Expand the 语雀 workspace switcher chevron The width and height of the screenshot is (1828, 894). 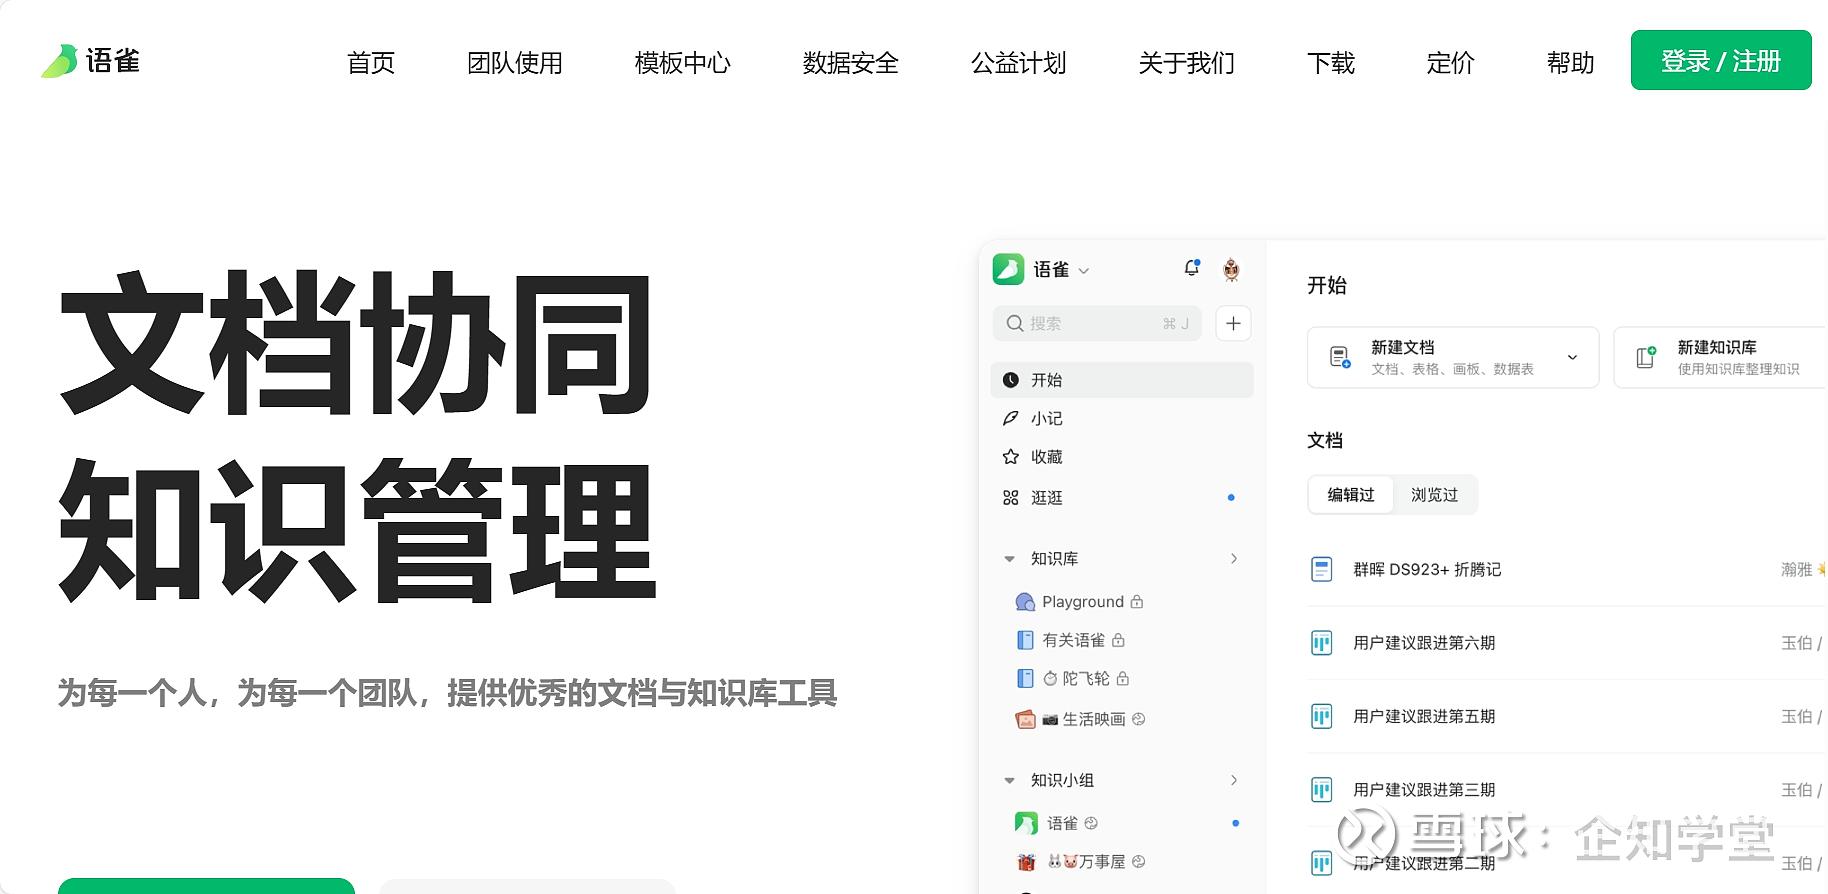point(1084,271)
